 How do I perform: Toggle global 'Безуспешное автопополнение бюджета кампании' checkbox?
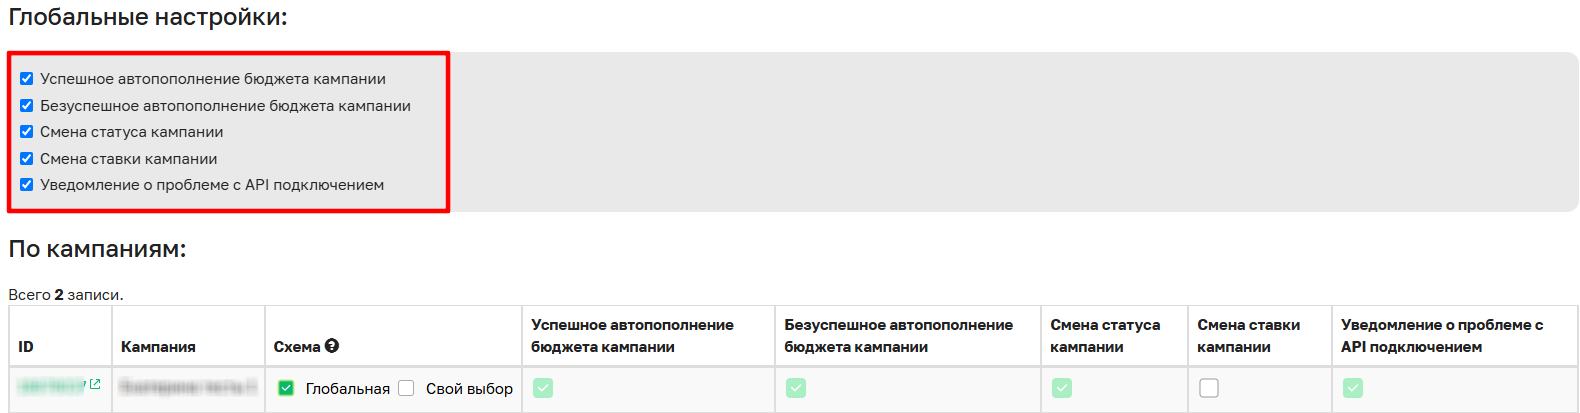pyautogui.click(x=27, y=105)
